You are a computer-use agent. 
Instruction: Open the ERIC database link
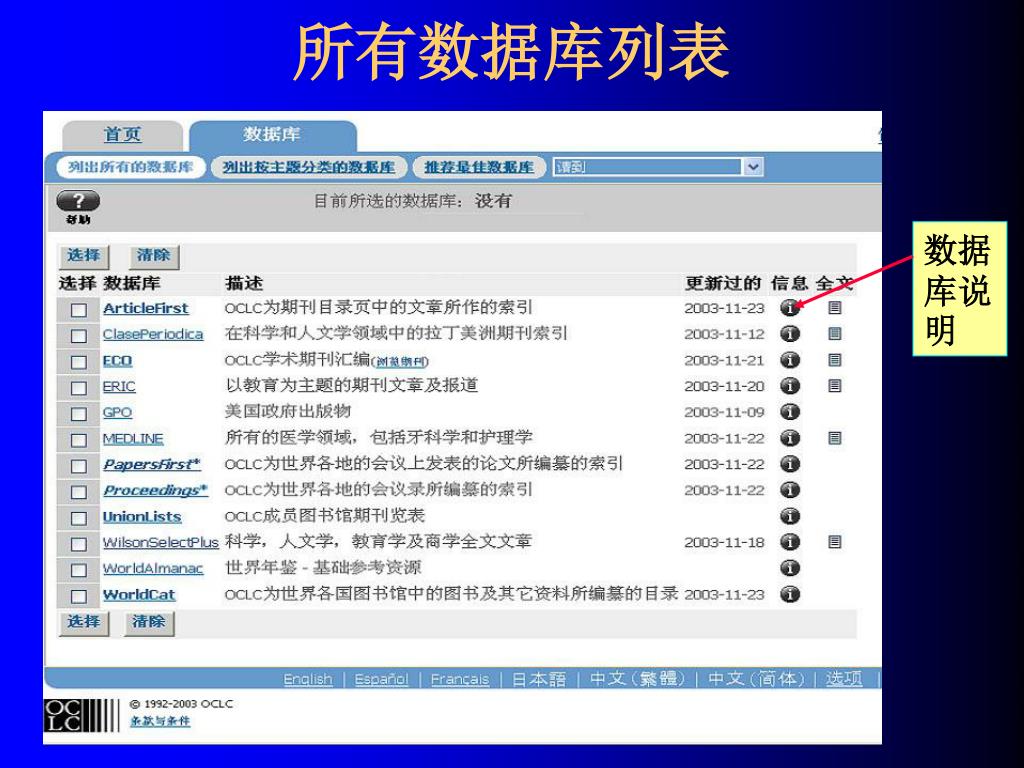pos(119,387)
